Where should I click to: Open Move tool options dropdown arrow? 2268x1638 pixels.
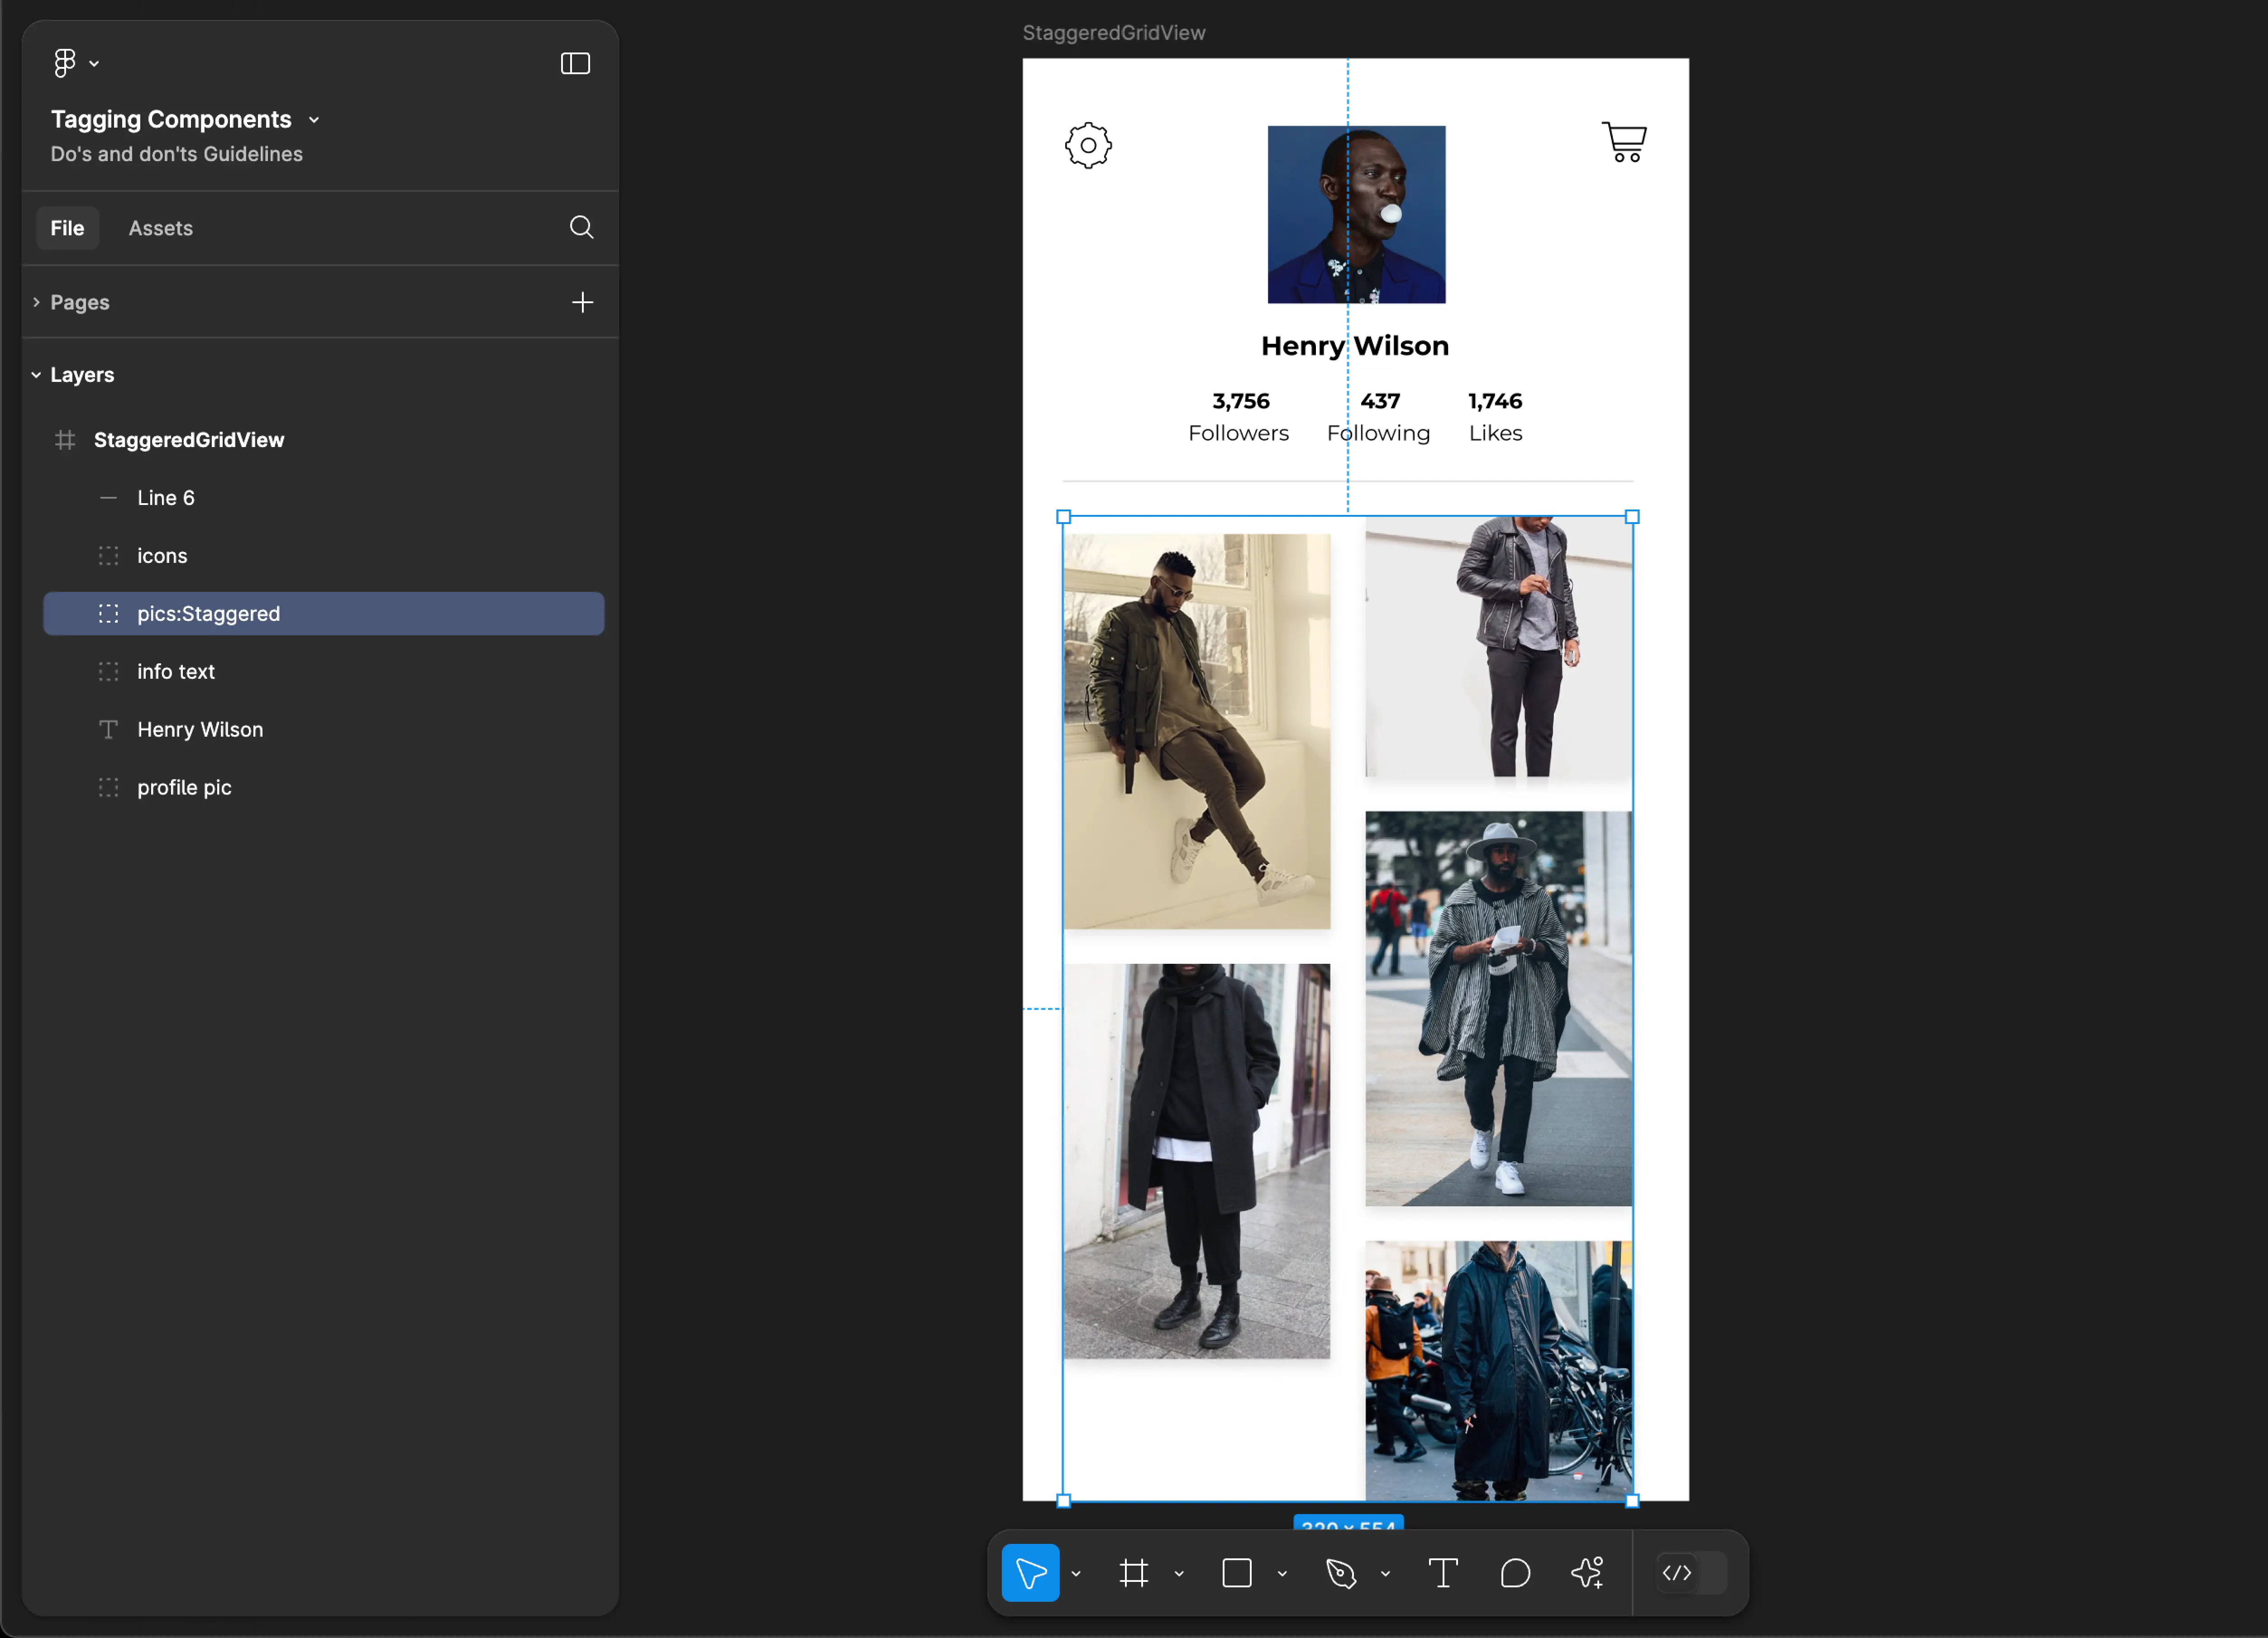point(1076,1574)
